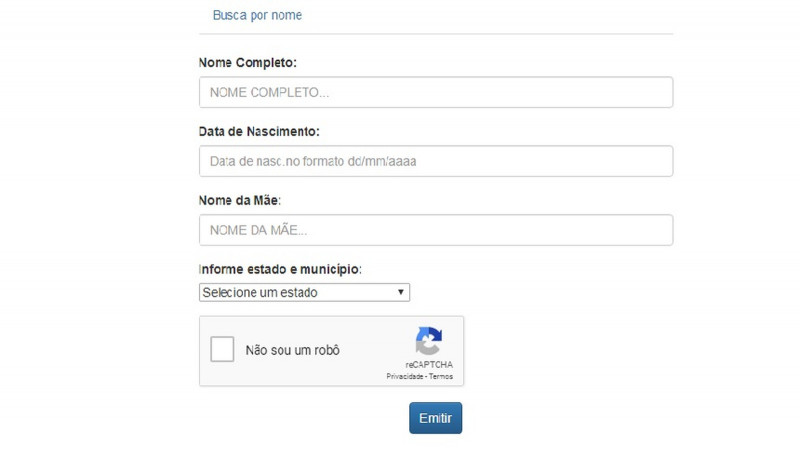Switch to the 'Busca por nome' tab
This screenshot has height=459, width=800.
coord(257,15)
